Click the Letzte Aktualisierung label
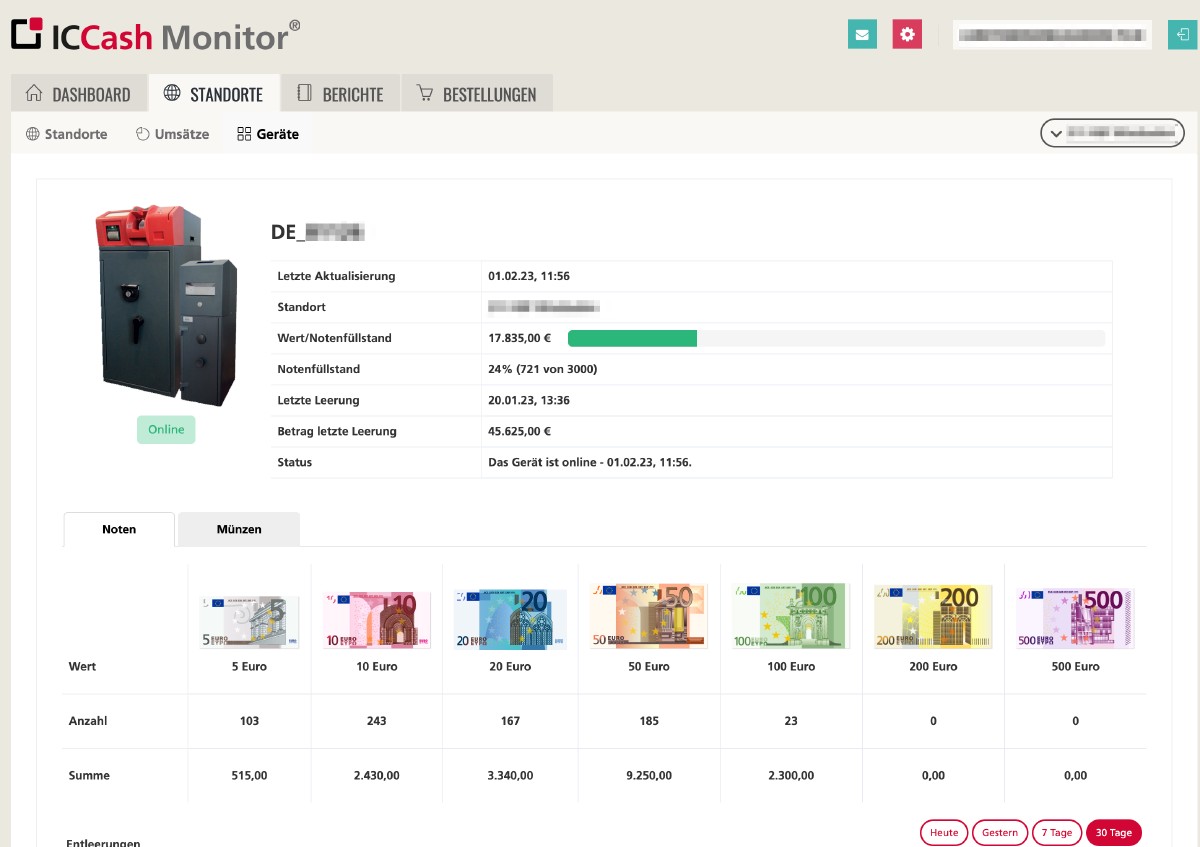The height and width of the screenshot is (847, 1200). click(336, 276)
